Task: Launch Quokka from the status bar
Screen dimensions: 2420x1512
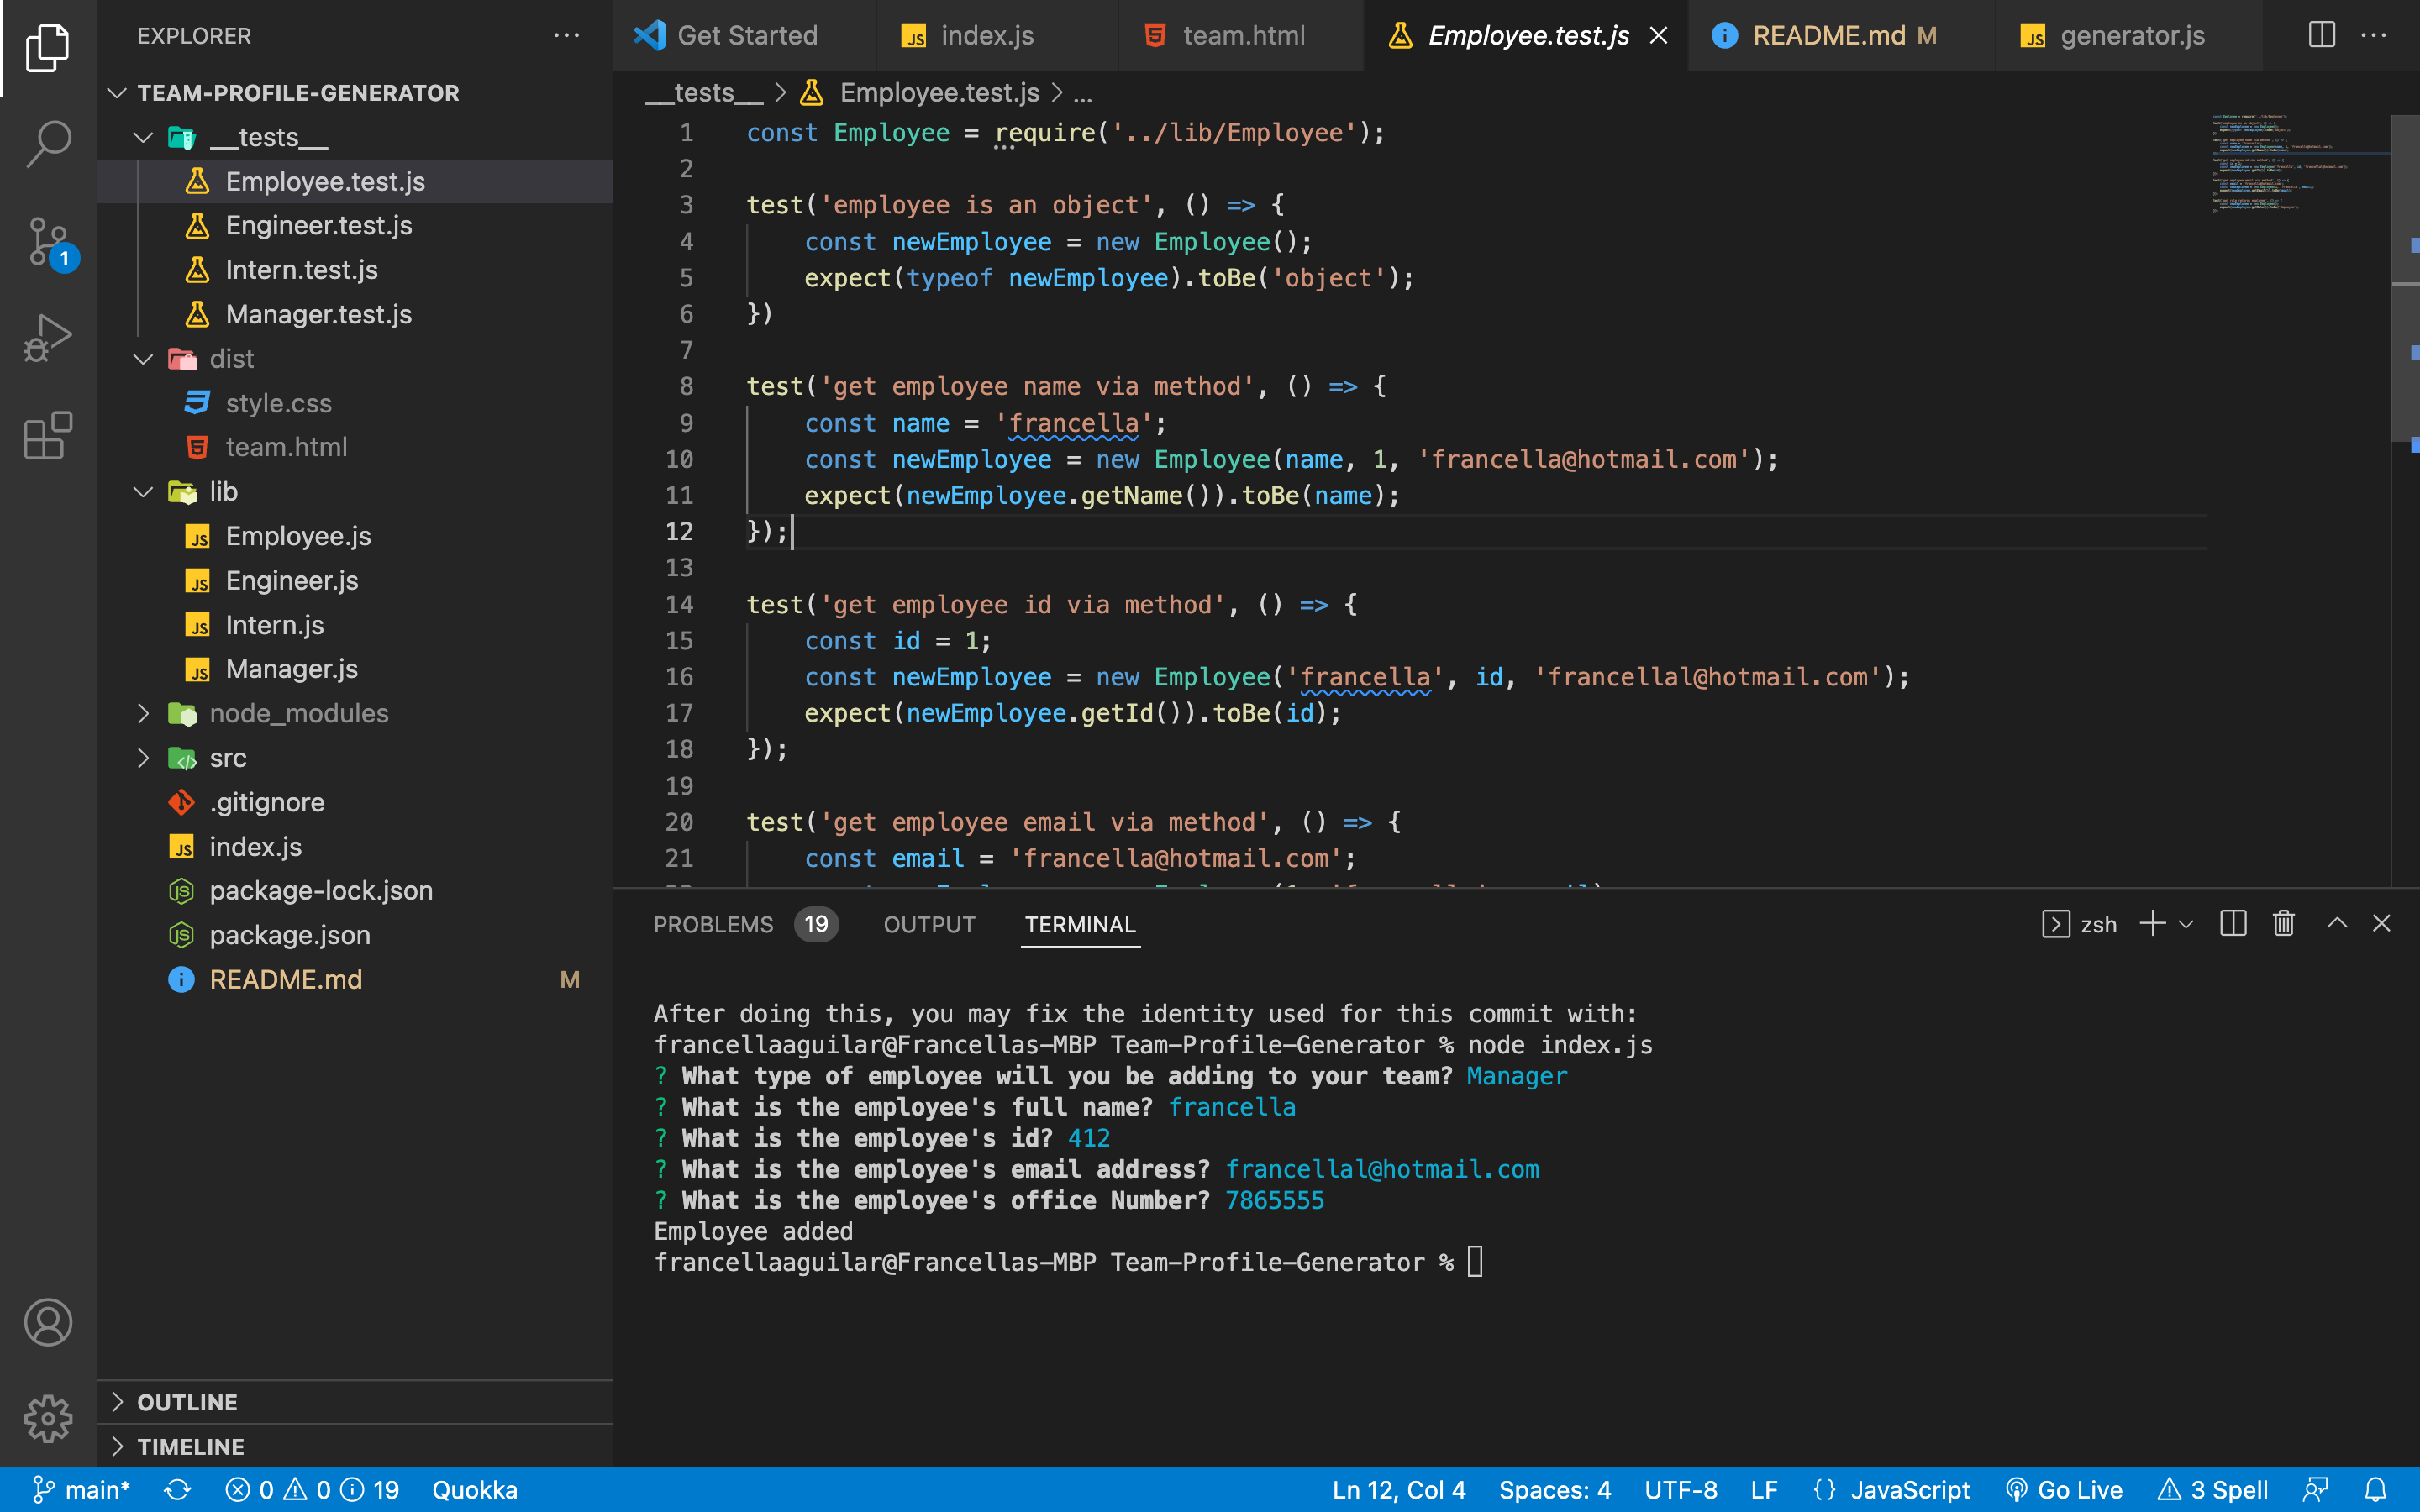Action: 475,1489
